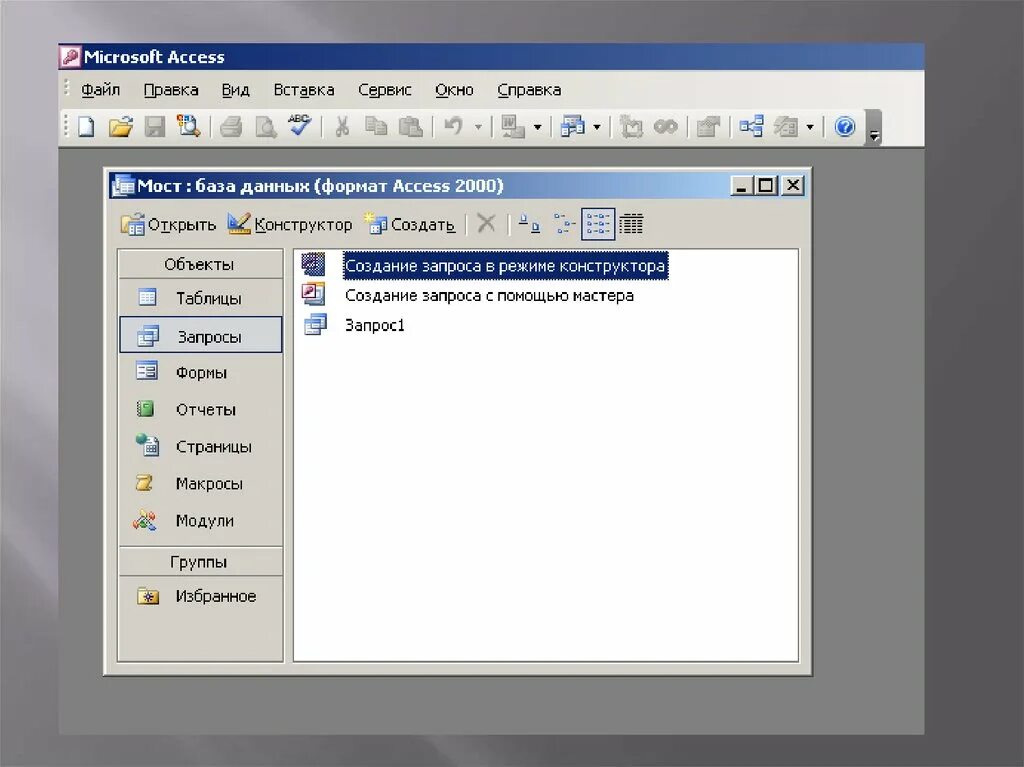Image resolution: width=1024 pixels, height=767 pixels.
Task: Click the Microsoft Access key title icon
Action: click(70, 57)
